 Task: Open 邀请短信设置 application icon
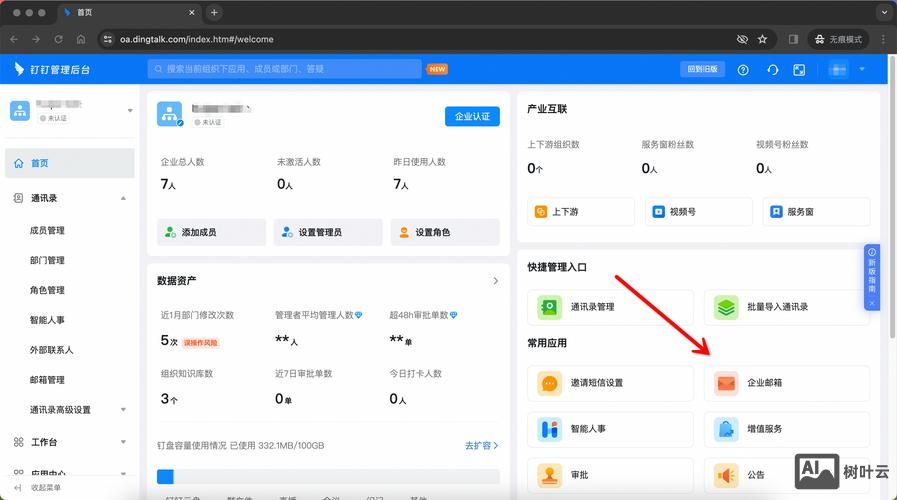(550, 383)
